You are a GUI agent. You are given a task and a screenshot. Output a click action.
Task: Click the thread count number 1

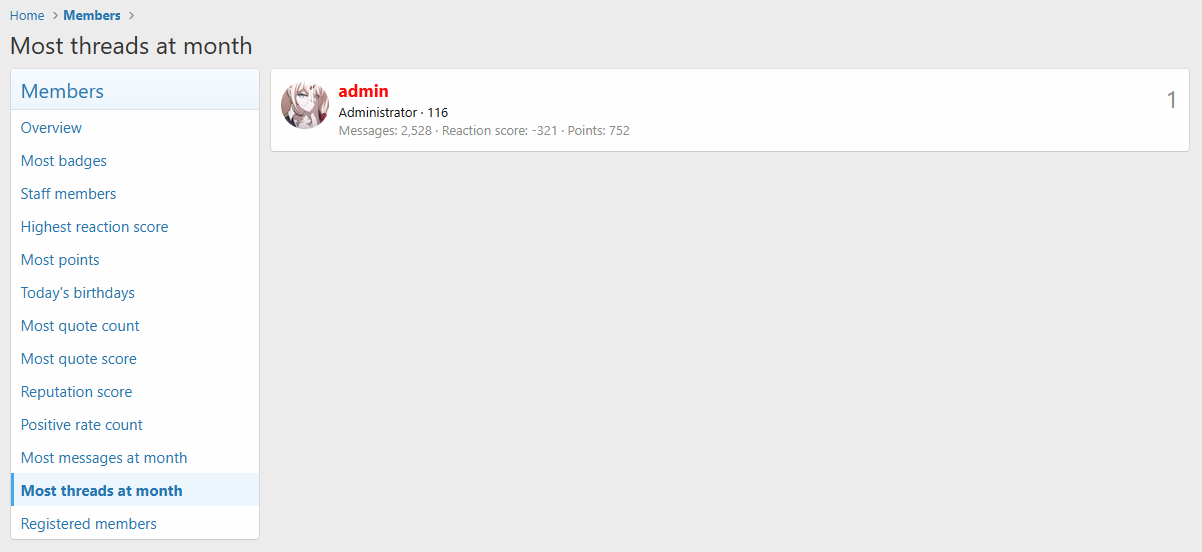pyautogui.click(x=1172, y=100)
